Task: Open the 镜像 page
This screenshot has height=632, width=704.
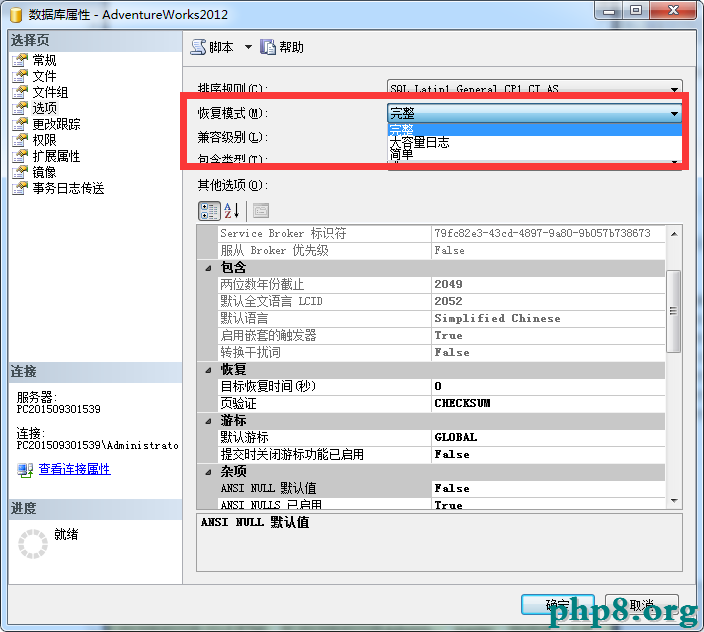Action: [44, 172]
